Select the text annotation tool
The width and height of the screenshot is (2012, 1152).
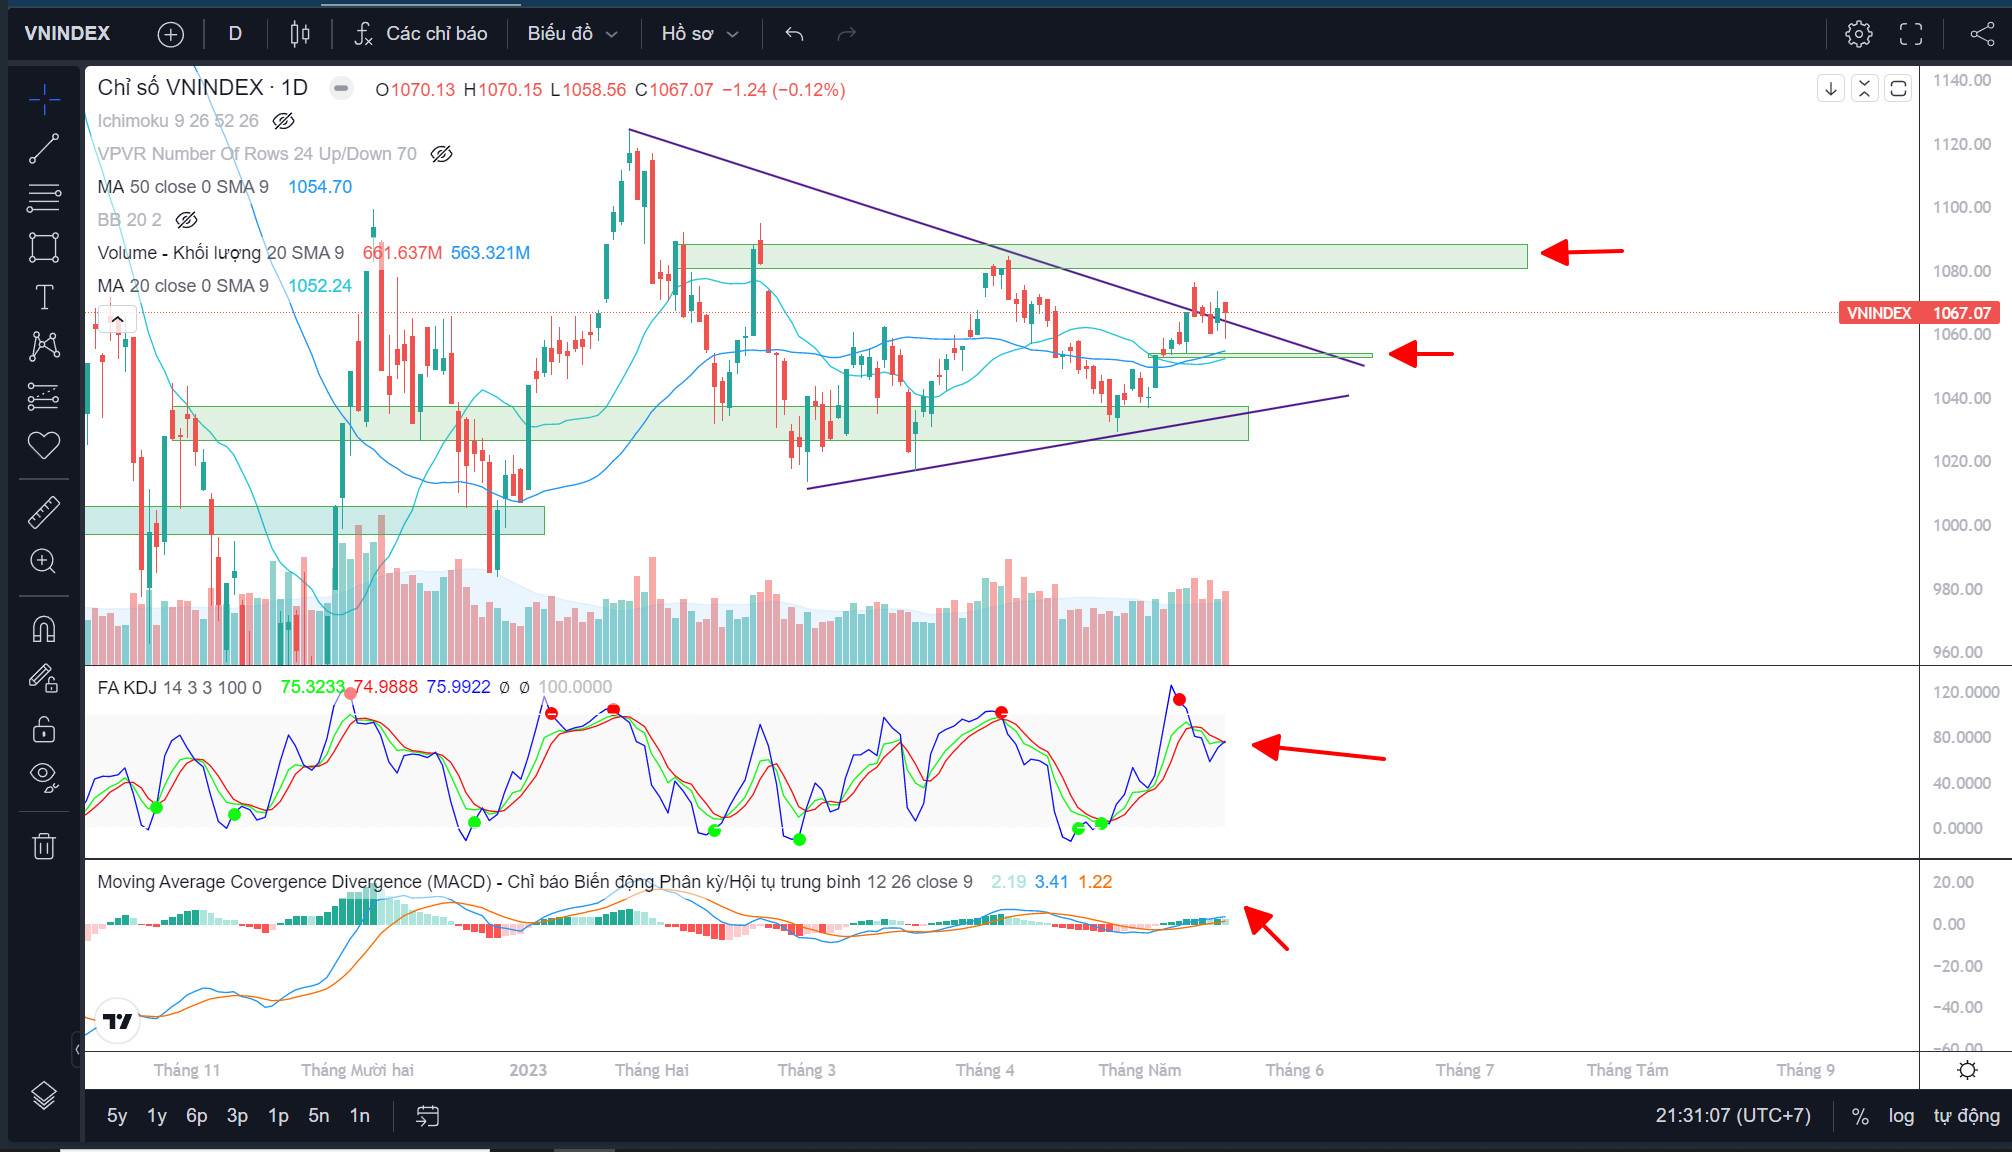click(44, 297)
